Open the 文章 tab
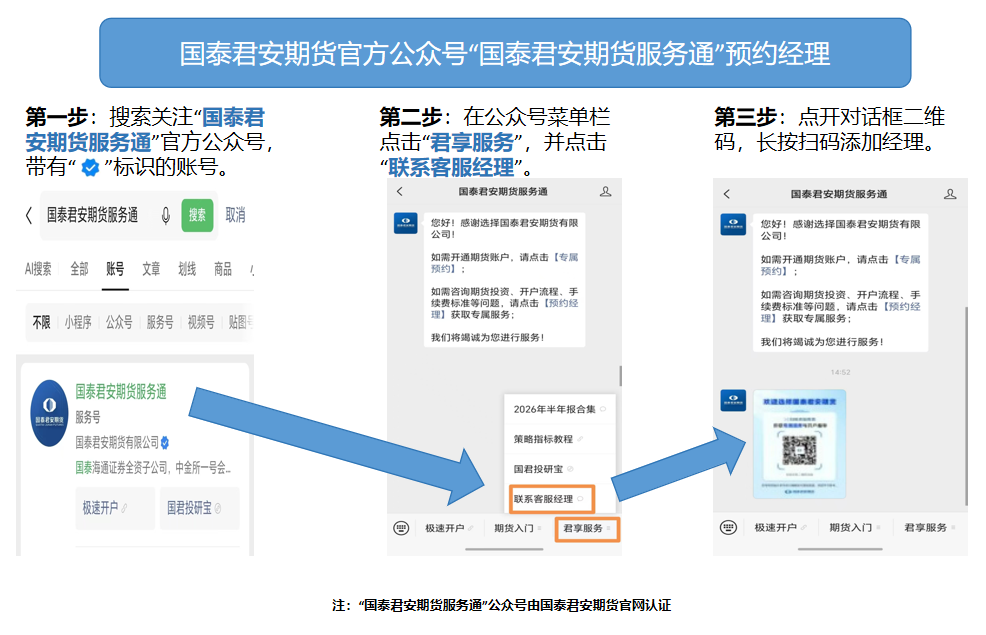The image size is (986, 635). [x=151, y=269]
